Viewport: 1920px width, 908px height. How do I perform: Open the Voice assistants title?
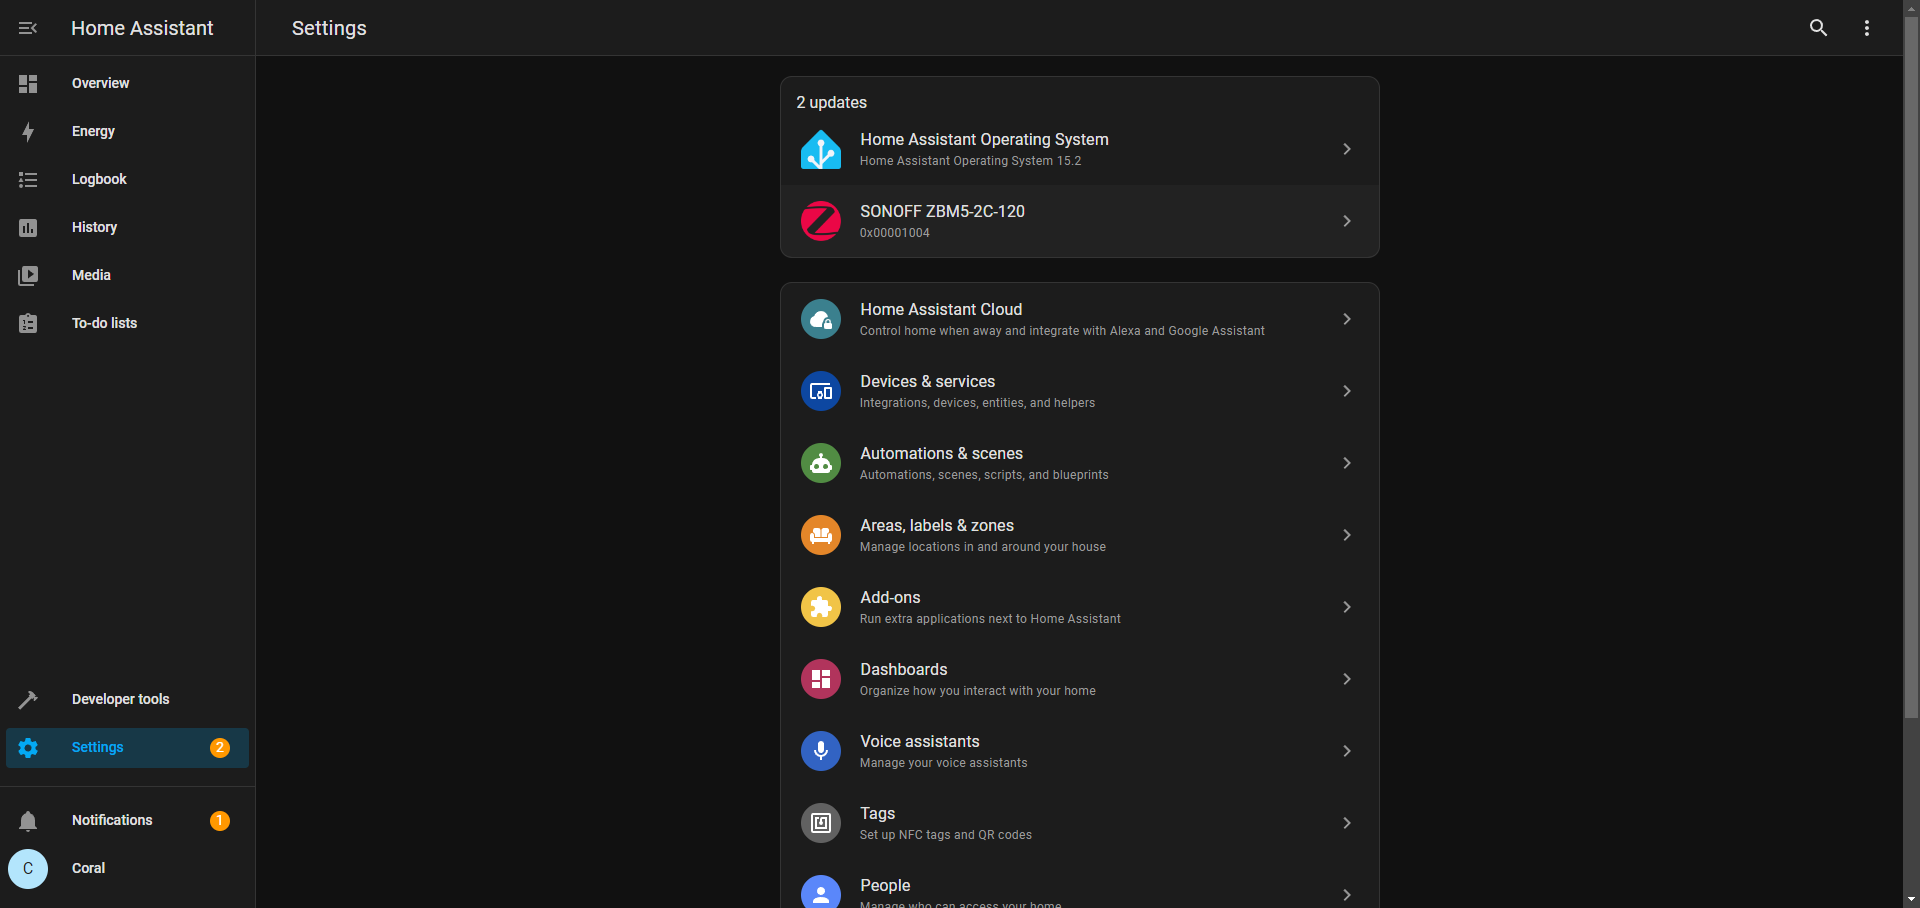pyautogui.click(x=919, y=741)
